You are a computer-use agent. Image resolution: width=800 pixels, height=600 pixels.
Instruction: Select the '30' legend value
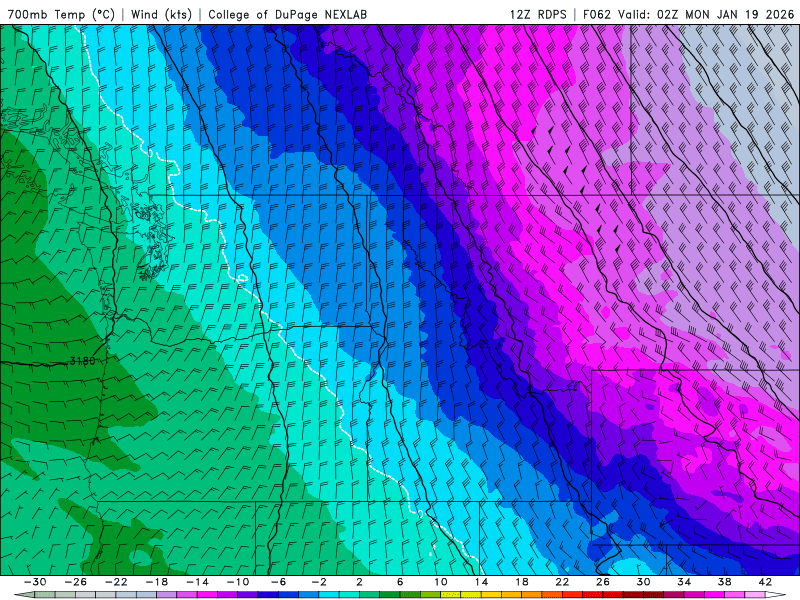[643, 582]
